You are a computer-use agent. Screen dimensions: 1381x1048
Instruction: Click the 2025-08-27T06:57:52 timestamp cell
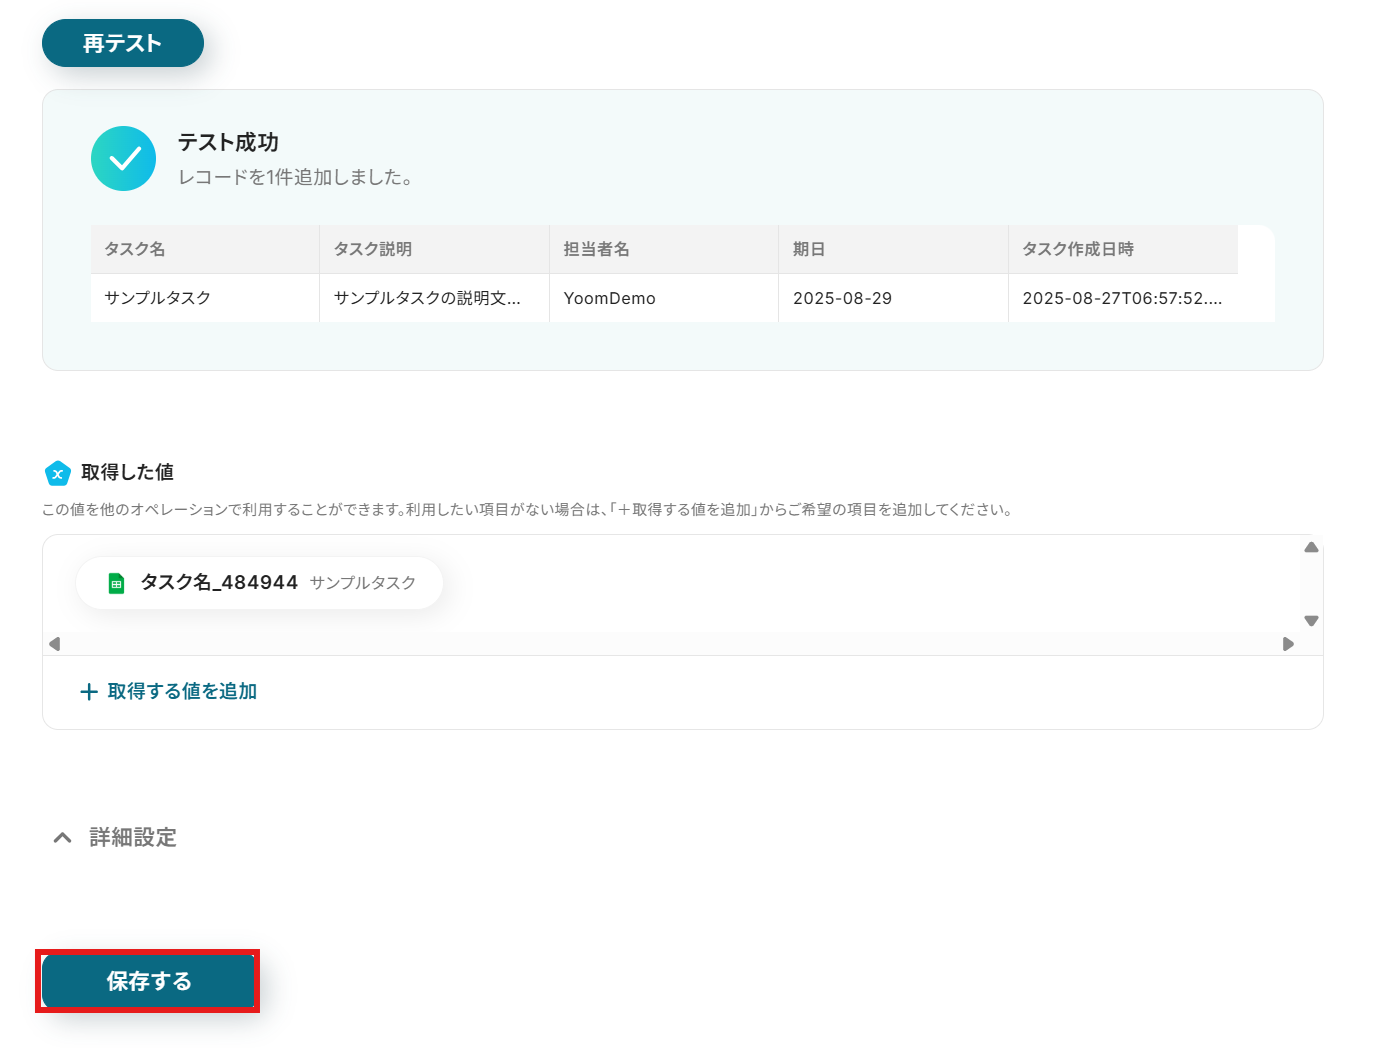coord(1123,298)
